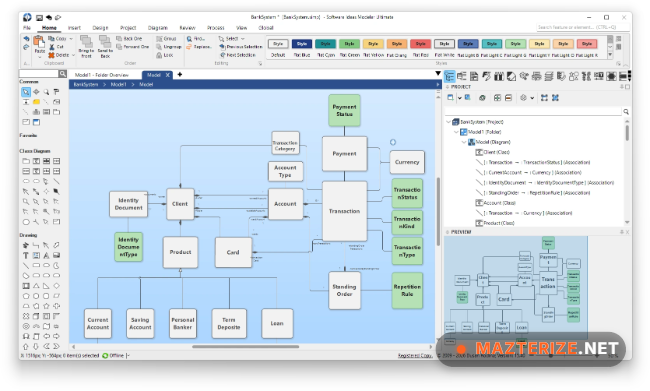Viewport: 650px width, 391px height.
Task: Click the new-item icon in Project toolbar
Action: [451, 98]
